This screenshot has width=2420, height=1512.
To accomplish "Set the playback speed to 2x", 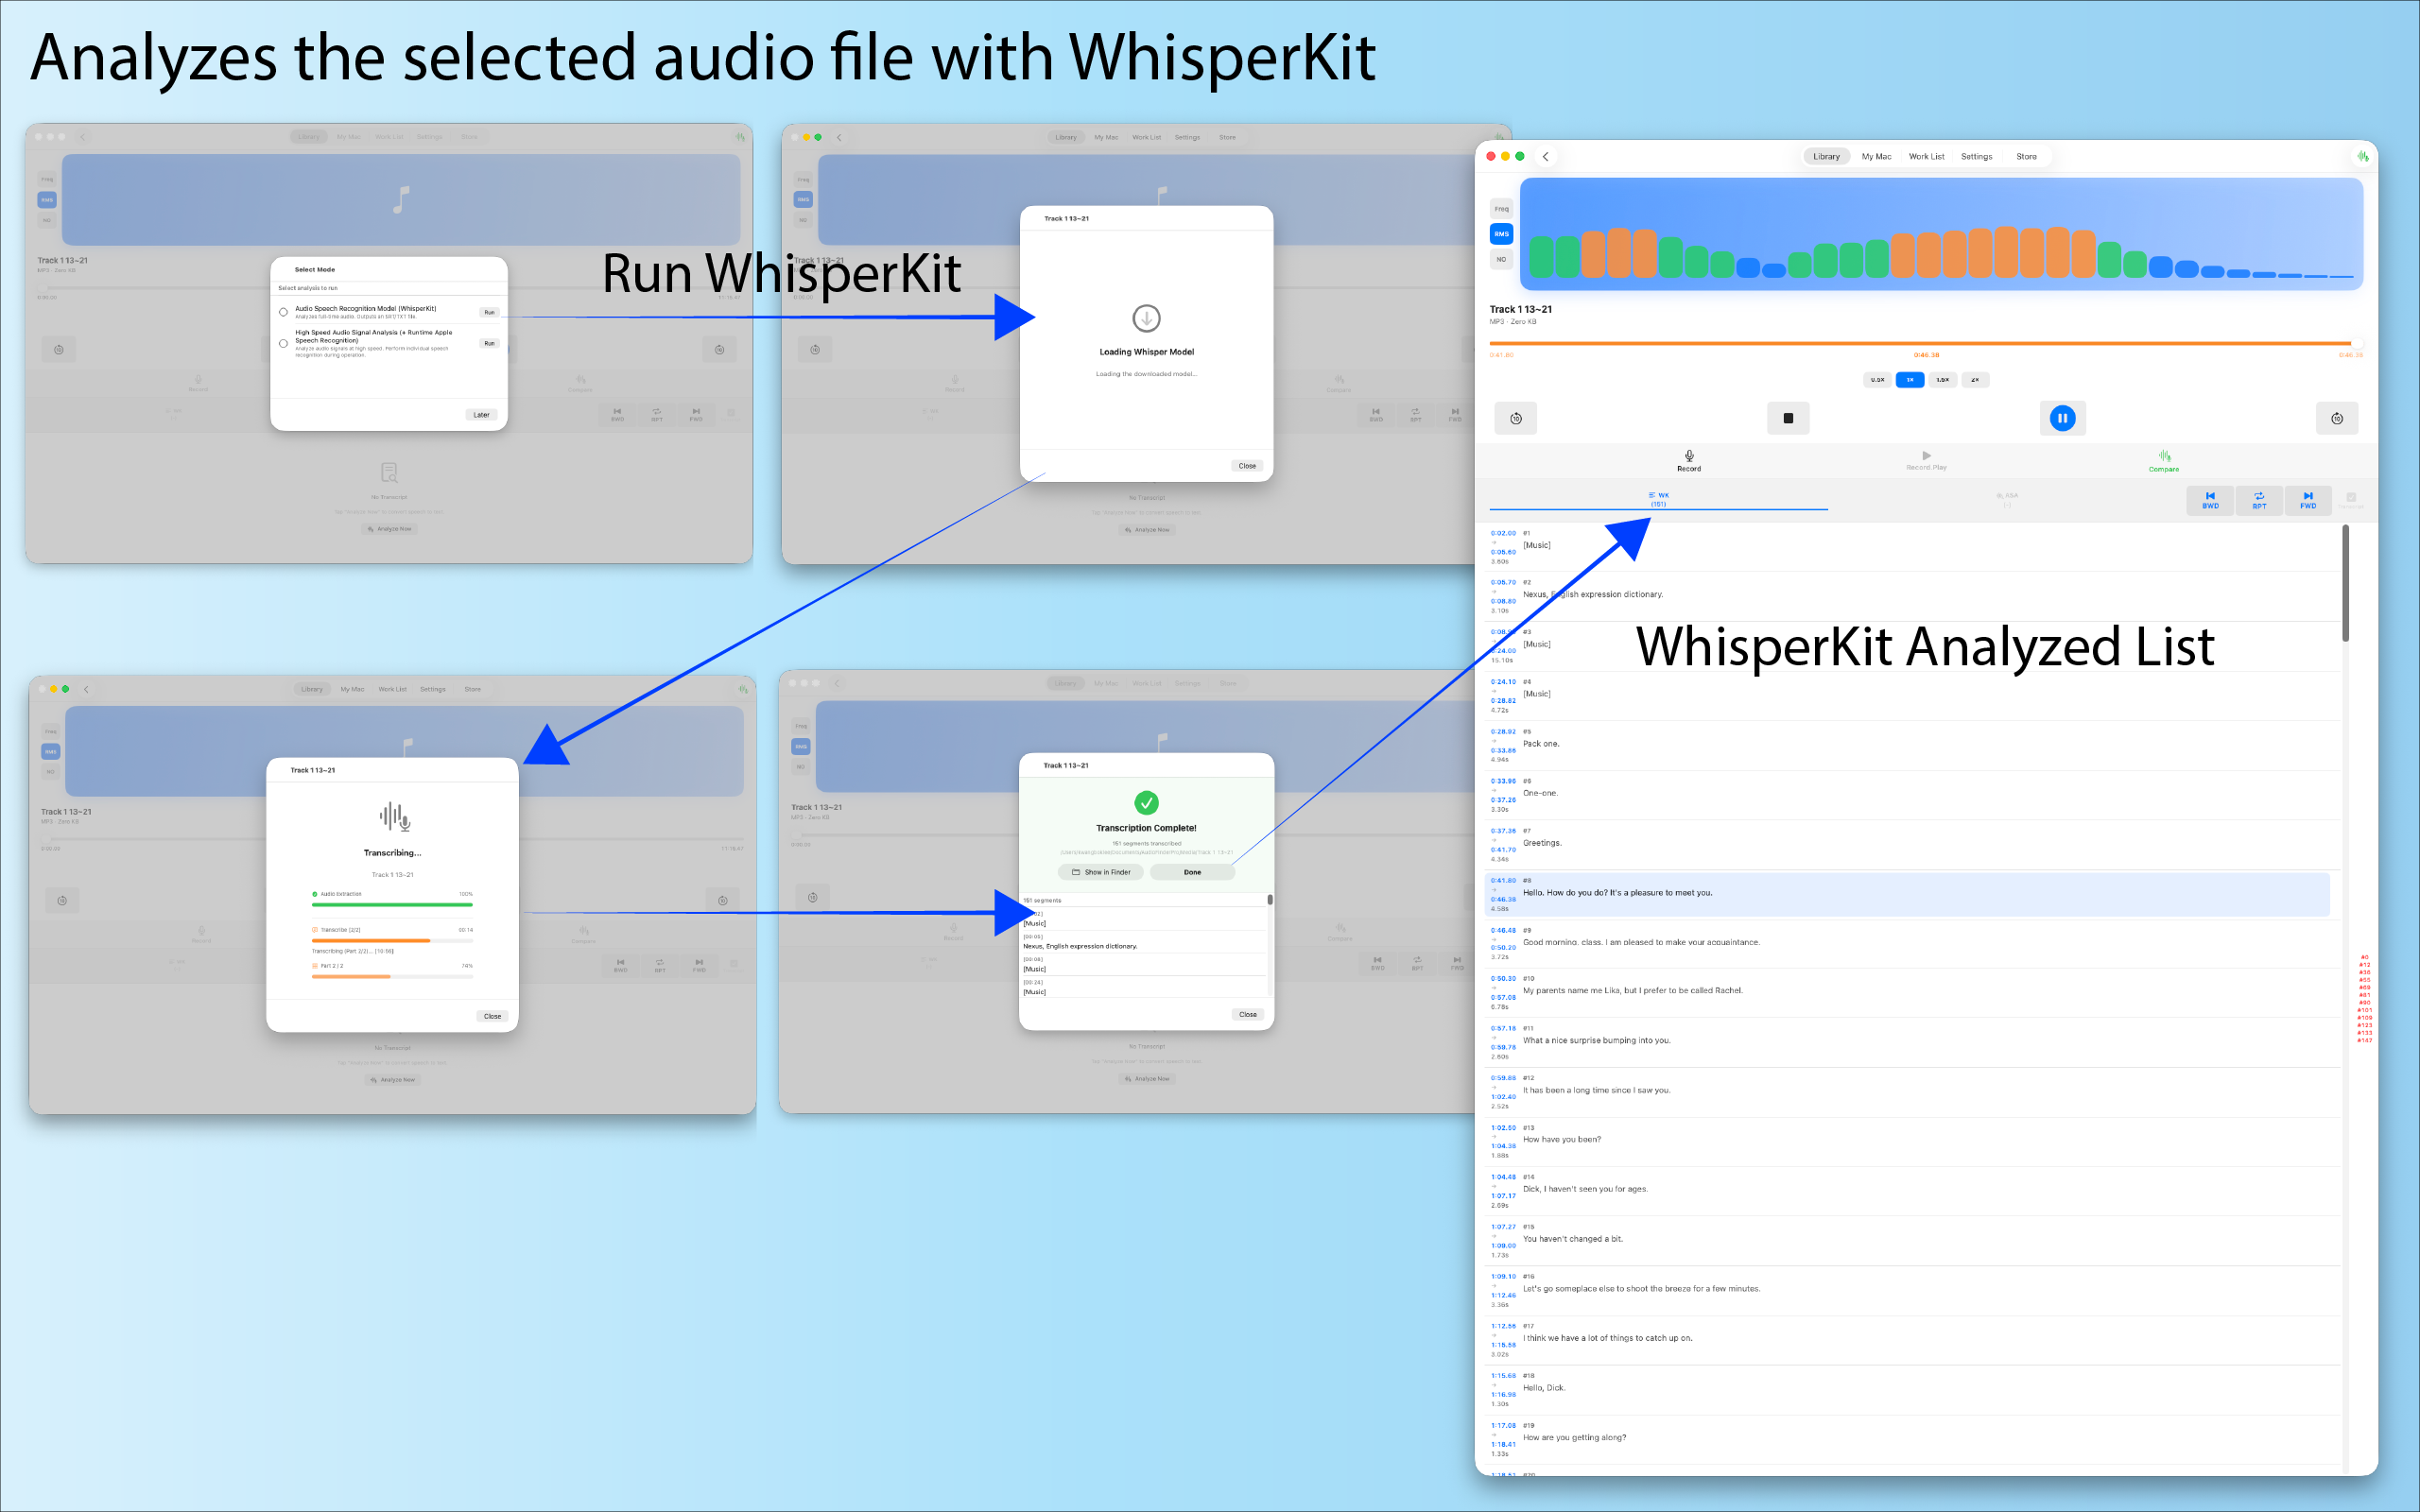I will click(1975, 380).
